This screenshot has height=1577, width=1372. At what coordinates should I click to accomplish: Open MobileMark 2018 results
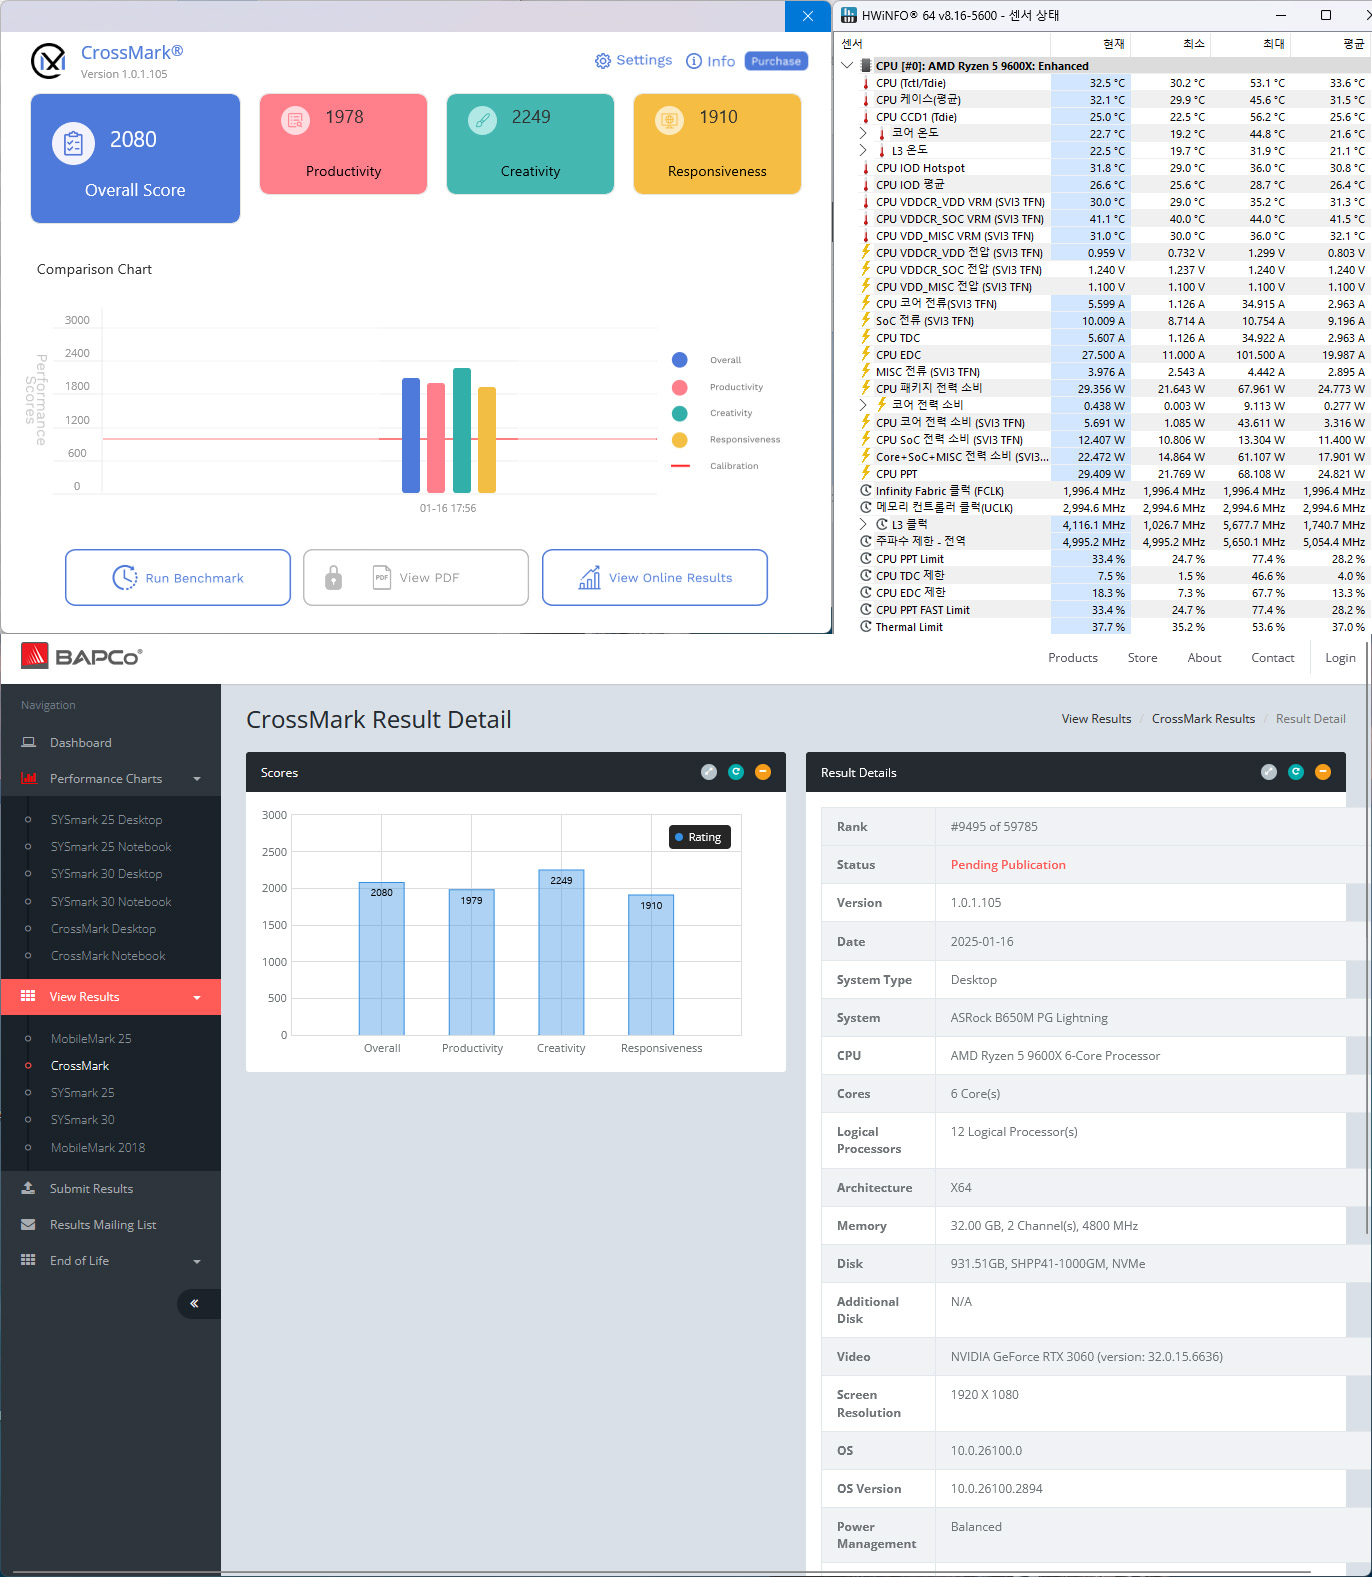(x=98, y=1148)
